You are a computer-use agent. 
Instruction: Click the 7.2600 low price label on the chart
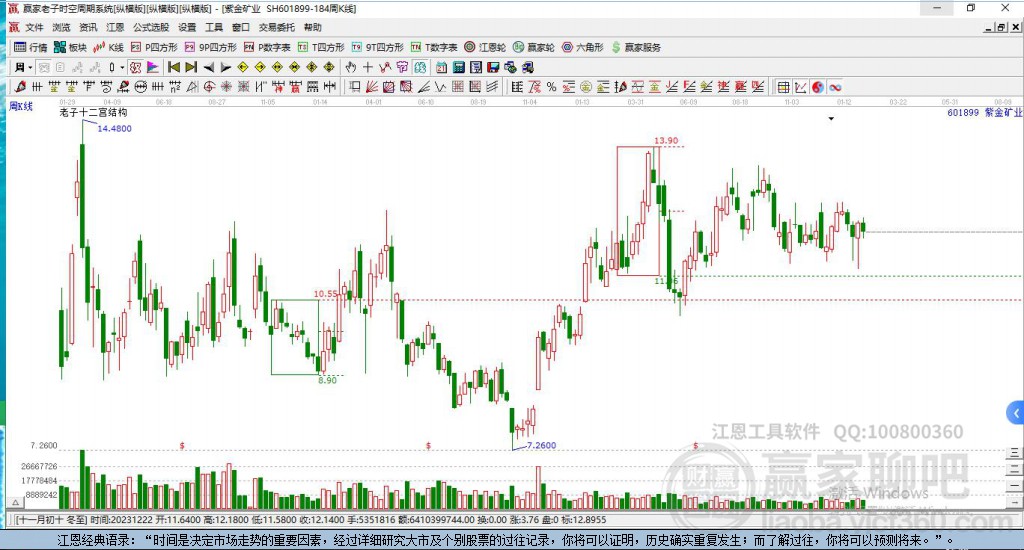coord(541,445)
